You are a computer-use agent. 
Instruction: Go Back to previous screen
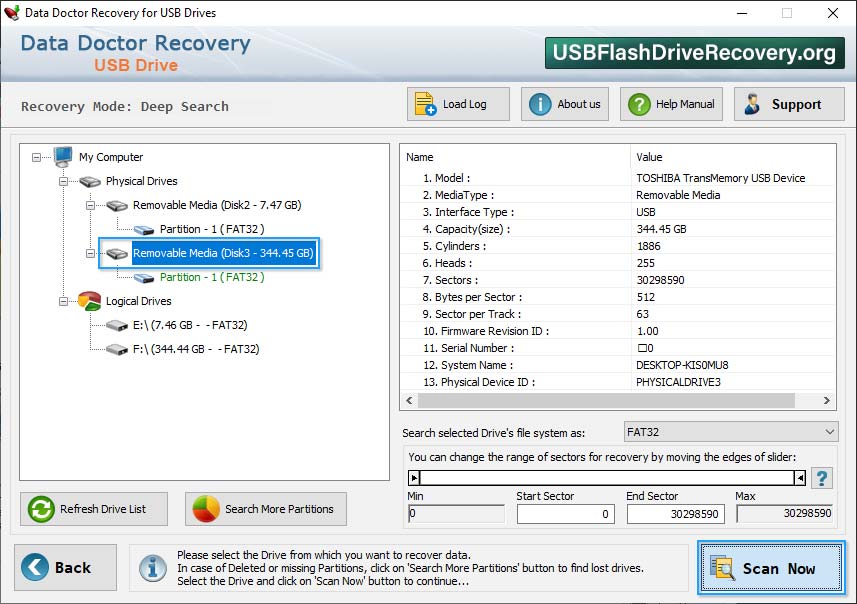(x=66, y=567)
